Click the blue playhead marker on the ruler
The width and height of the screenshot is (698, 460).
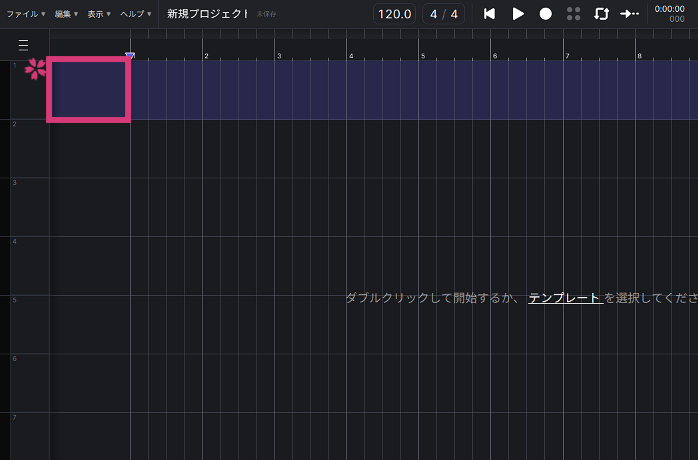130,55
